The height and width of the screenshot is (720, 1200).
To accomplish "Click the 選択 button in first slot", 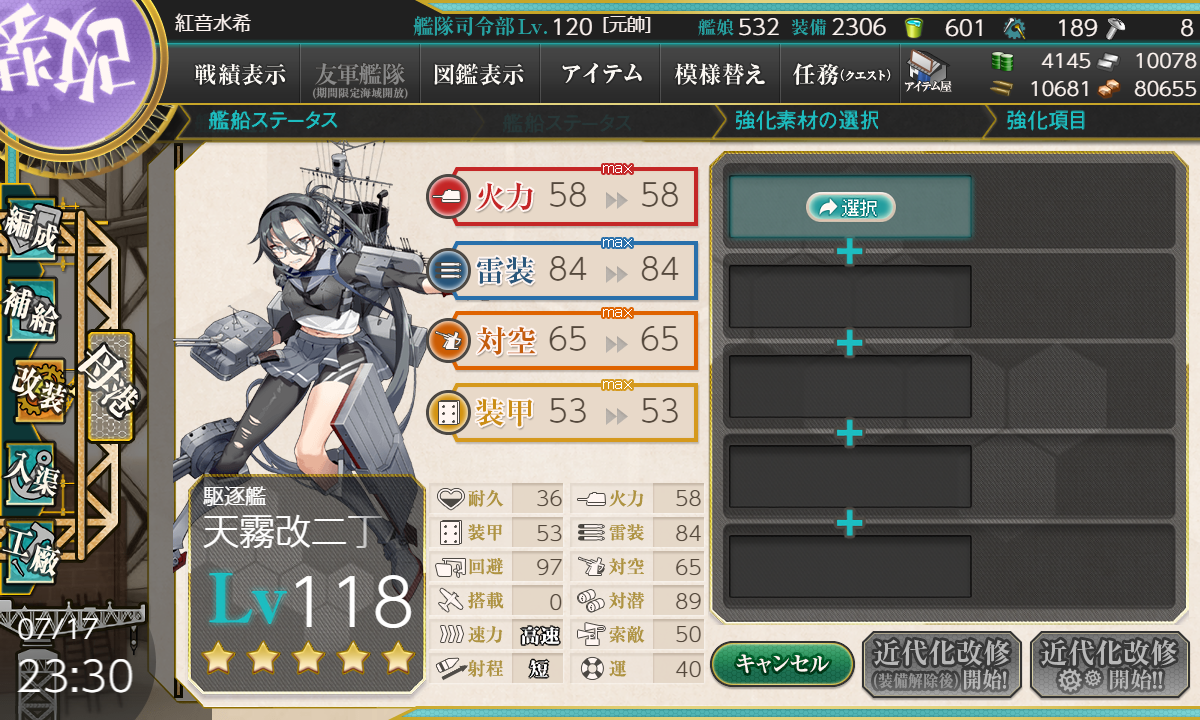I will point(850,207).
